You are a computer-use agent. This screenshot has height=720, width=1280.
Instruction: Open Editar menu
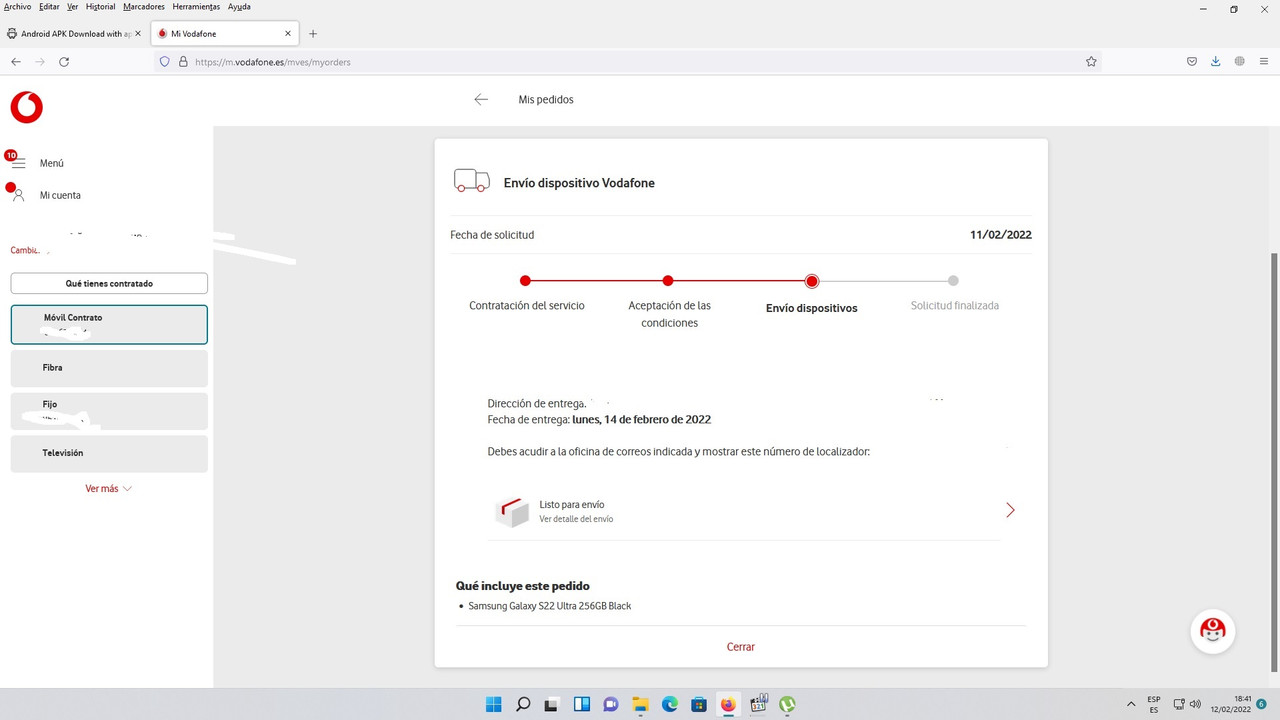coord(49,6)
